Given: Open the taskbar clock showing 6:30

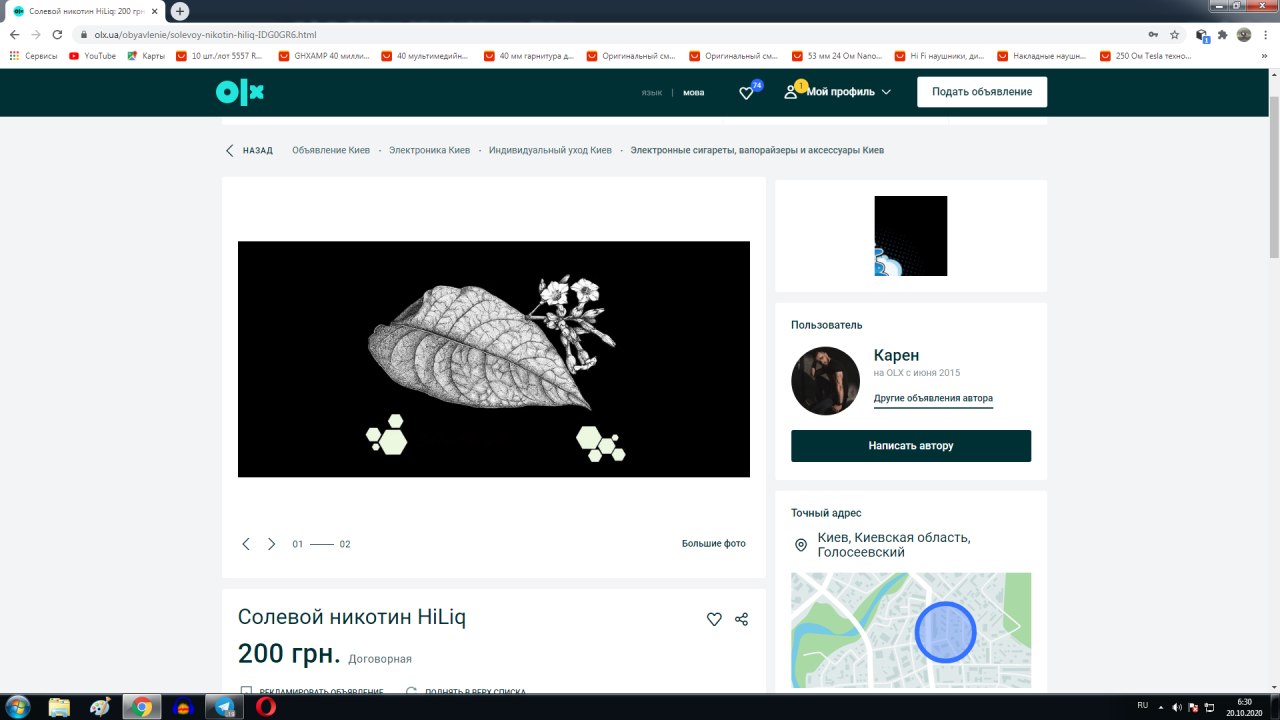Looking at the screenshot, I should [x=1244, y=707].
